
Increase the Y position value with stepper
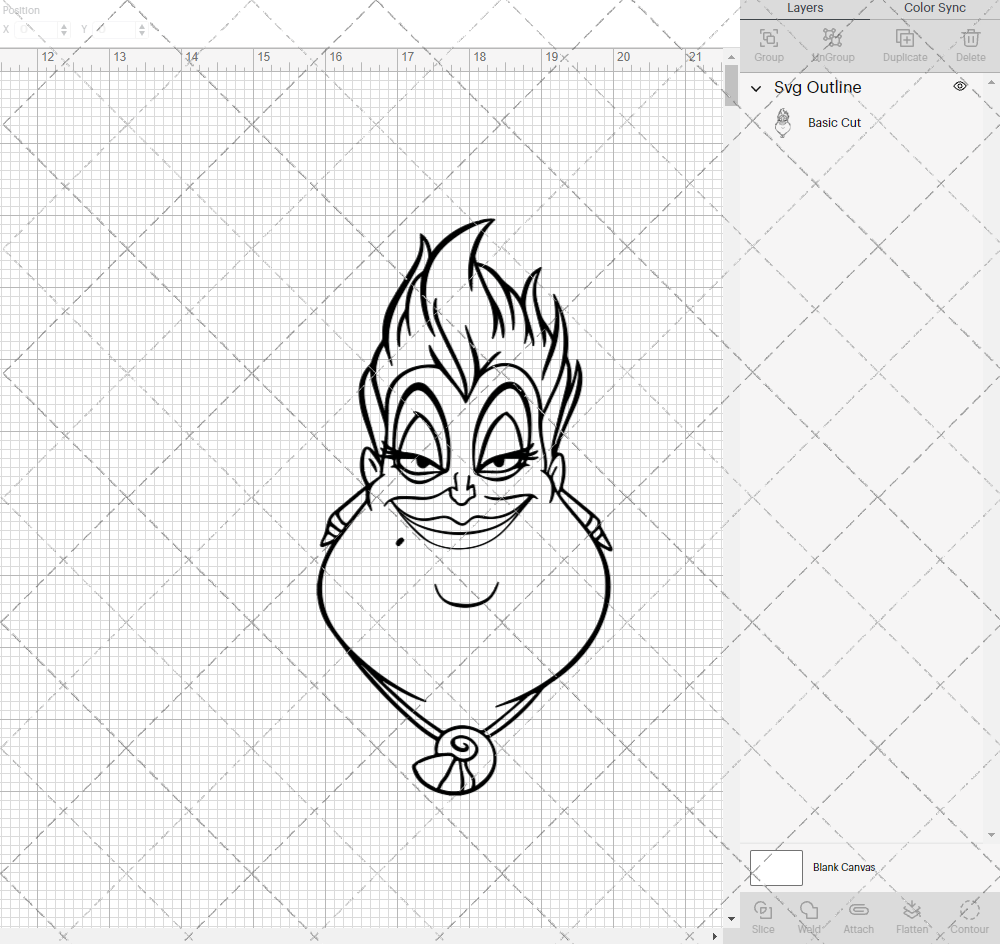click(141, 26)
